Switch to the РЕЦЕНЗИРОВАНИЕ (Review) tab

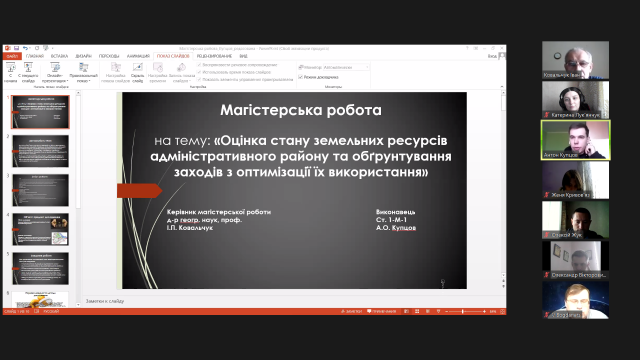(214, 56)
